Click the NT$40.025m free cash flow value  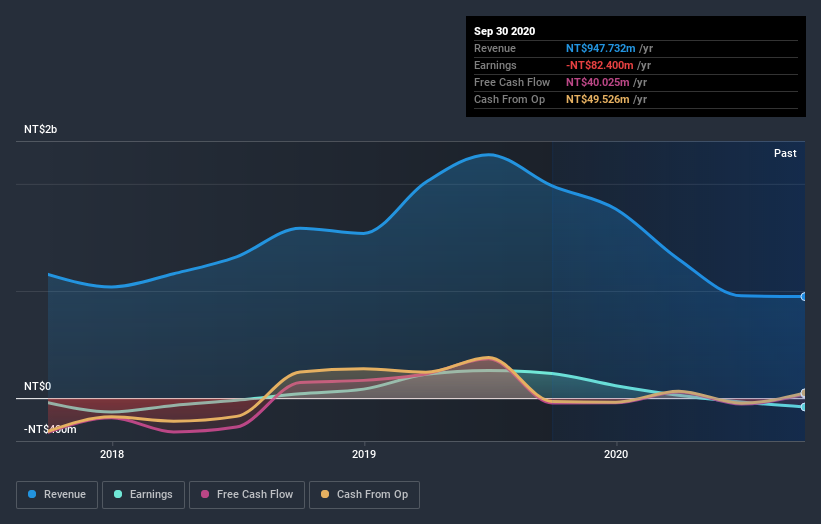click(597, 82)
